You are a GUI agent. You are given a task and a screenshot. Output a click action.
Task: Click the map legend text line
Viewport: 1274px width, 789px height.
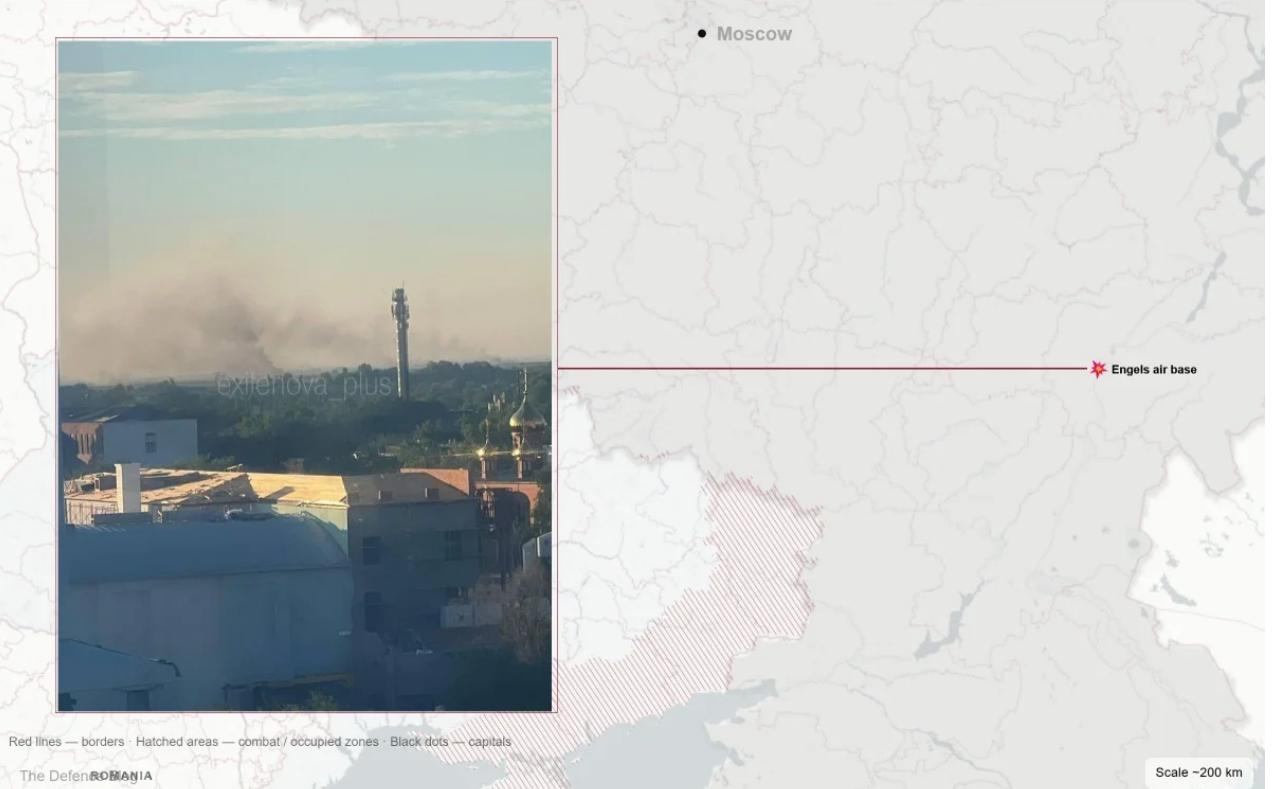point(260,742)
